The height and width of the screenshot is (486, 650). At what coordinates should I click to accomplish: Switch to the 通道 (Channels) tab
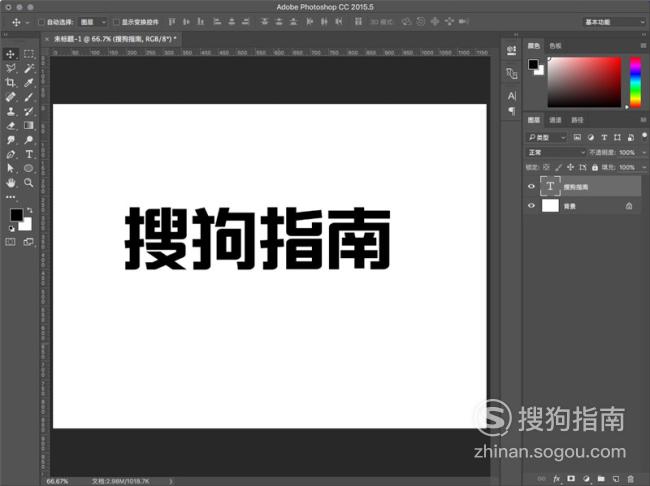[x=555, y=120]
